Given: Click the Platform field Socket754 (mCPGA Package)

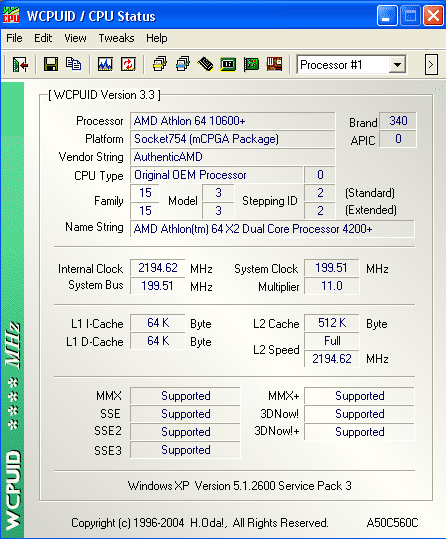Looking at the screenshot, I should point(232,139).
